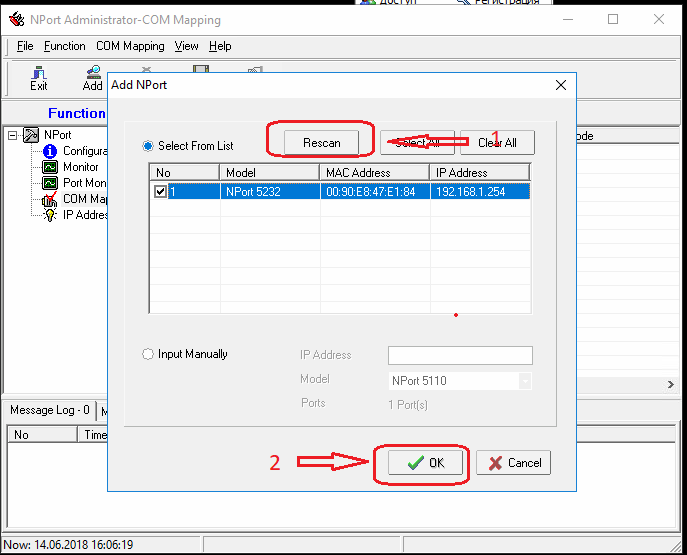Click the Add toolbar icon
This screenshot has width=687, height=555.
point(93,78)
